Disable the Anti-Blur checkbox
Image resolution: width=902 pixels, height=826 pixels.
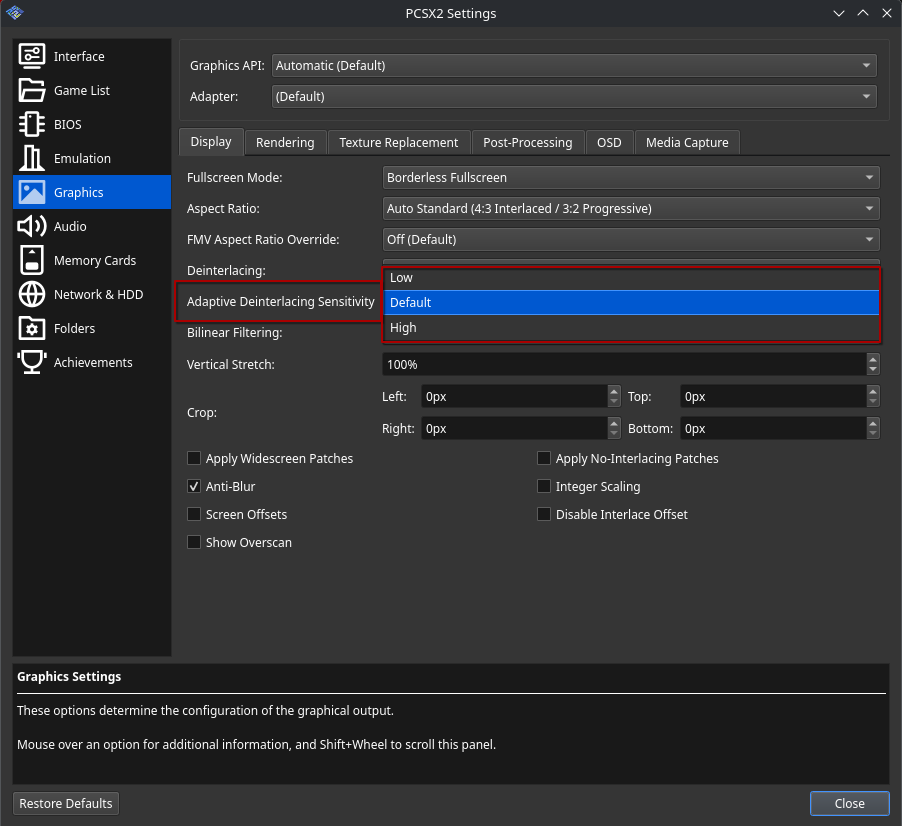coord(194,487)
